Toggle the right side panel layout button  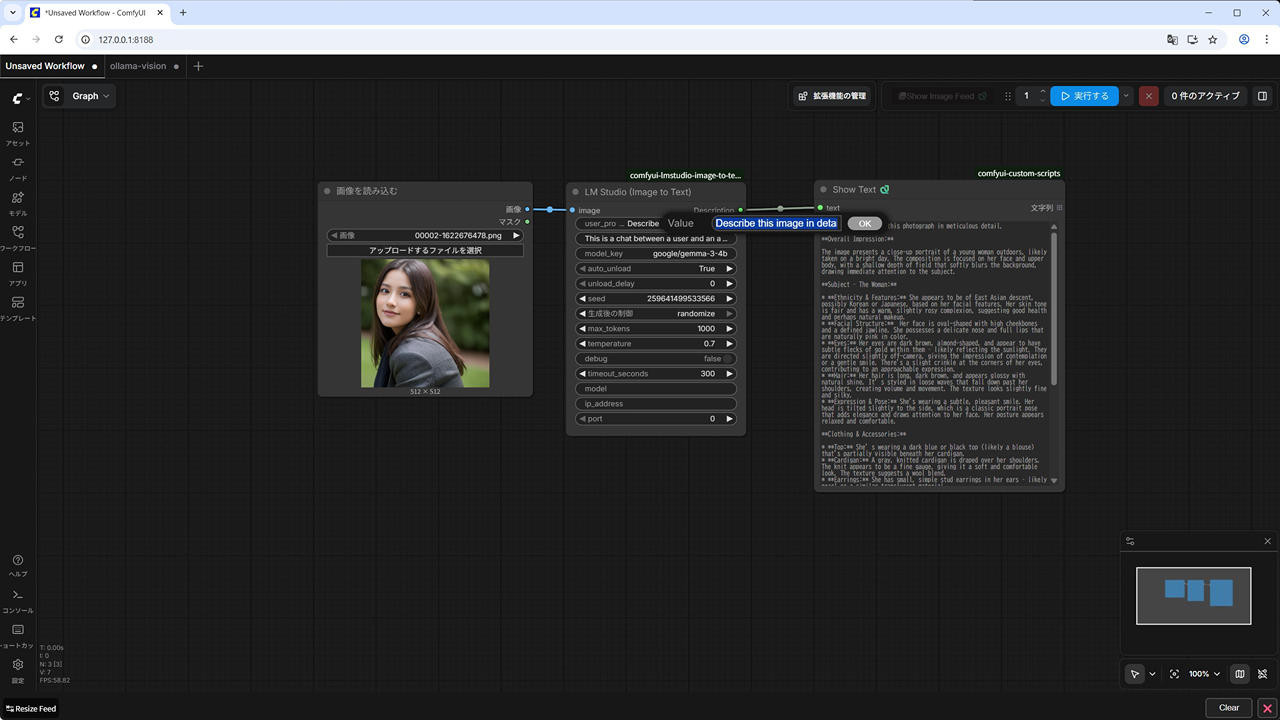click(x=1262, y=96)
